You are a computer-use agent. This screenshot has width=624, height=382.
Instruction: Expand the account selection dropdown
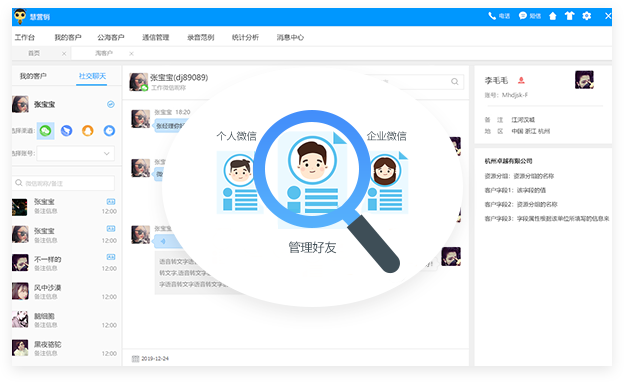76,153
